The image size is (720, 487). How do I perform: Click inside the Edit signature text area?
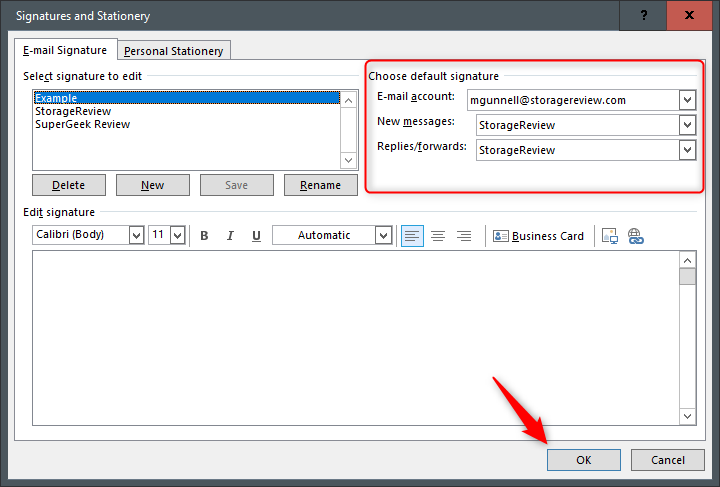click(355, 338)
